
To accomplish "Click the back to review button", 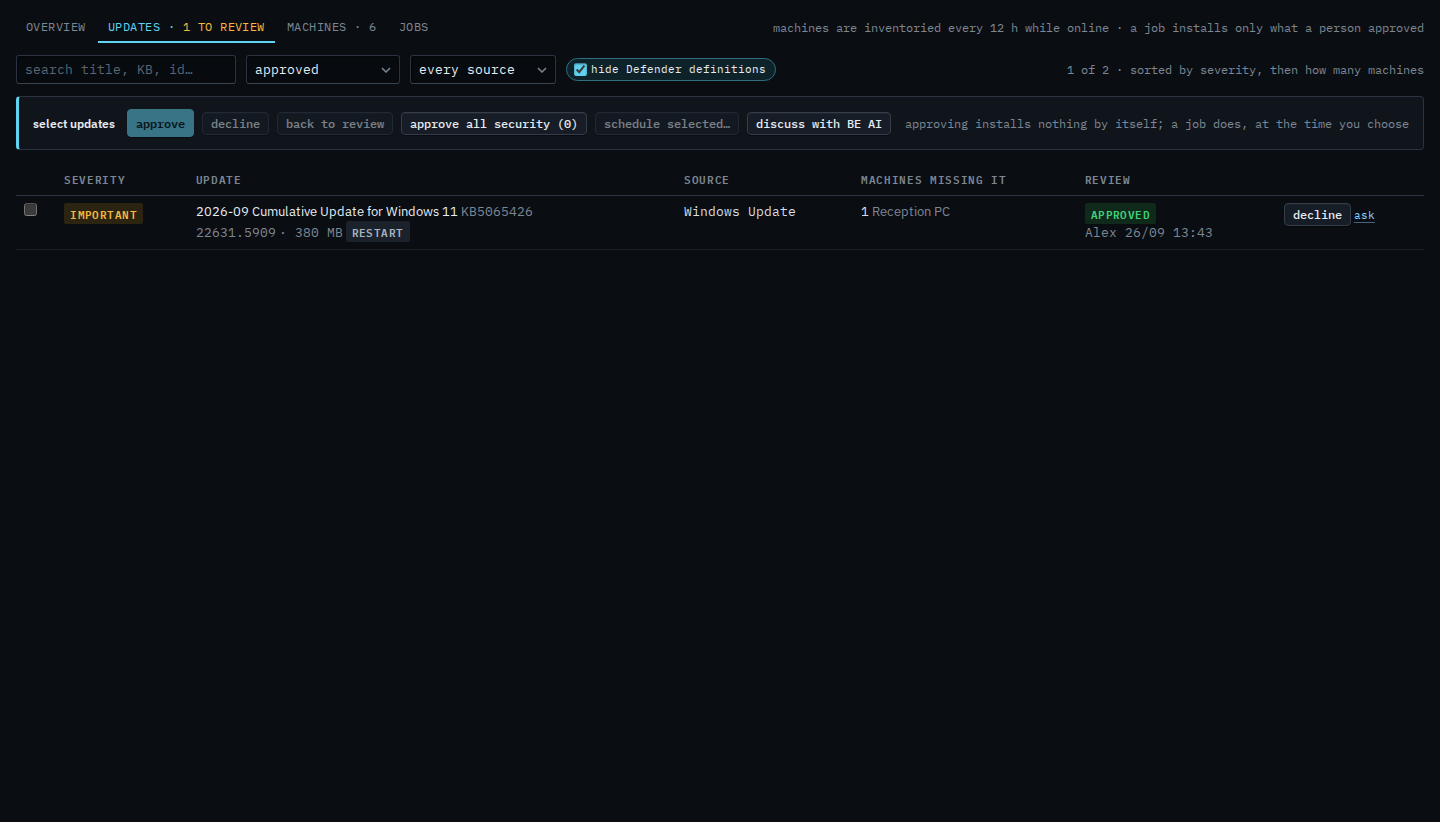I will tap(335, 123).
